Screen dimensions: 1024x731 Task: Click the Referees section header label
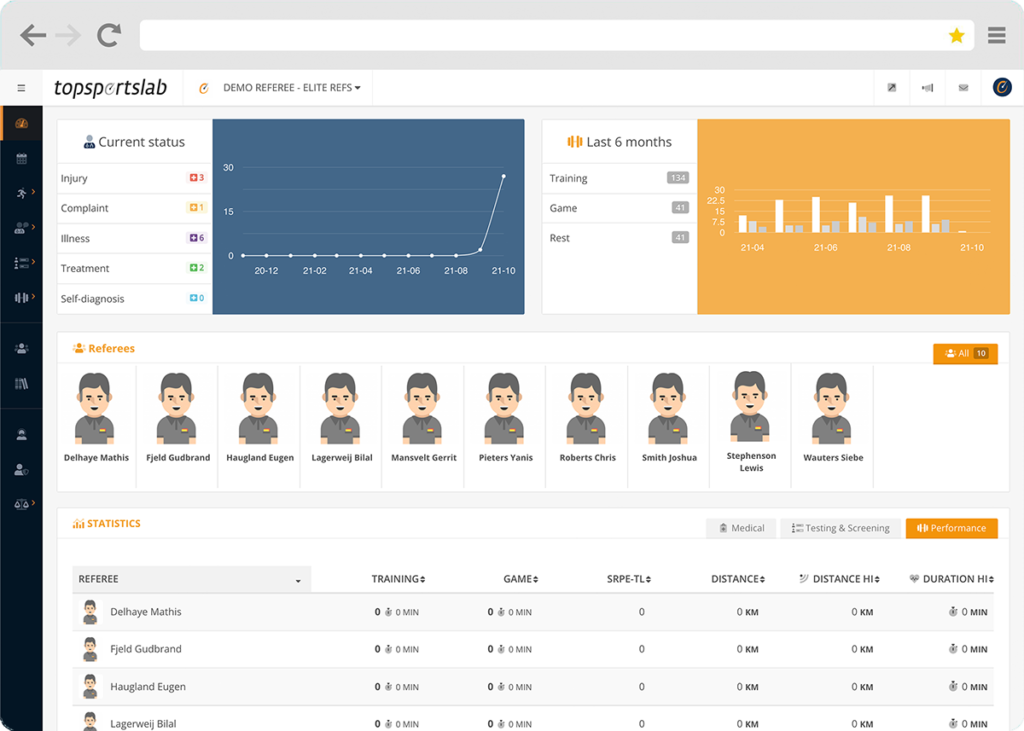pos(109,348)
